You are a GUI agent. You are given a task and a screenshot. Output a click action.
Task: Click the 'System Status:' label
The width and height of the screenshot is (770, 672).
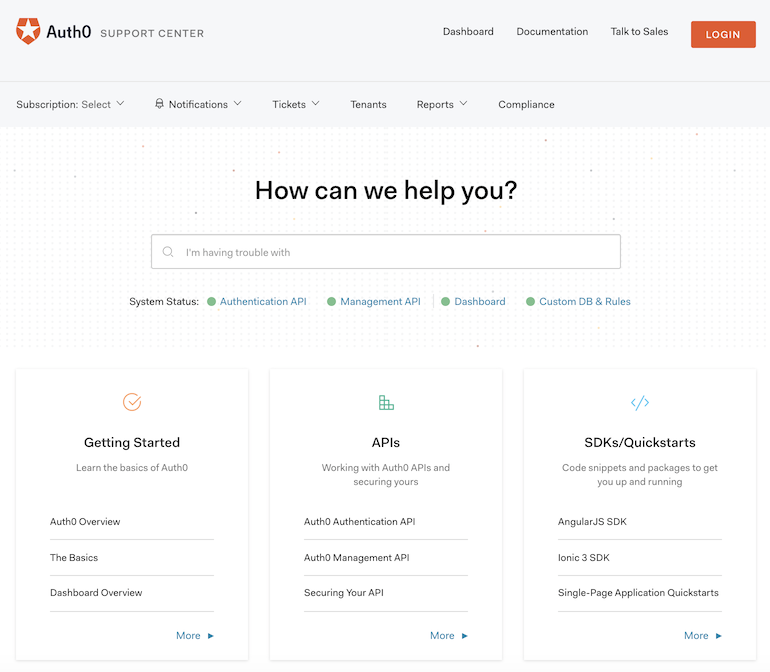point(164,302)
